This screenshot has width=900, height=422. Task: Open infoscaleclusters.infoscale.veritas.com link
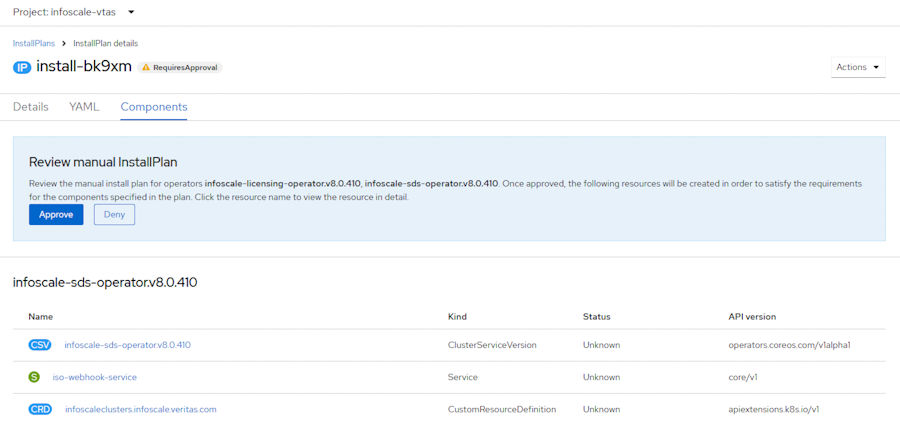click(x=141, y=409)
